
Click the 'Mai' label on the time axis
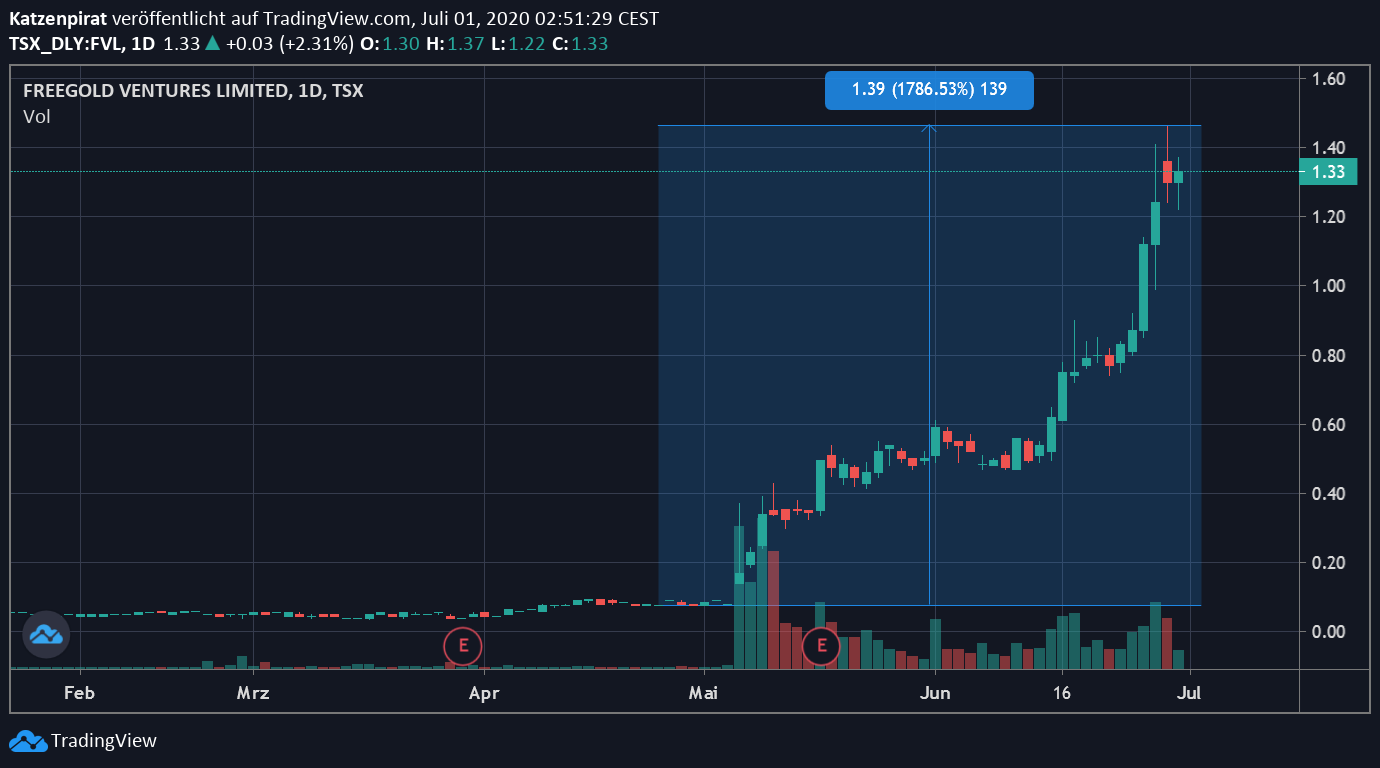click(704, 692)
